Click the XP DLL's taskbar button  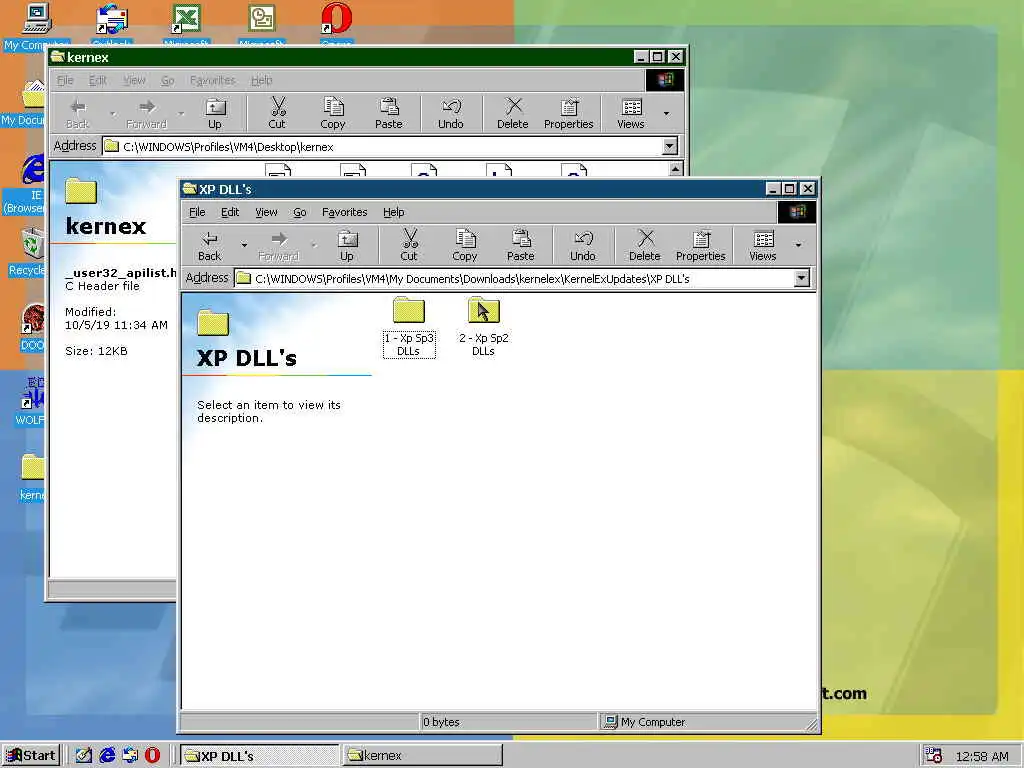point(259,756)
